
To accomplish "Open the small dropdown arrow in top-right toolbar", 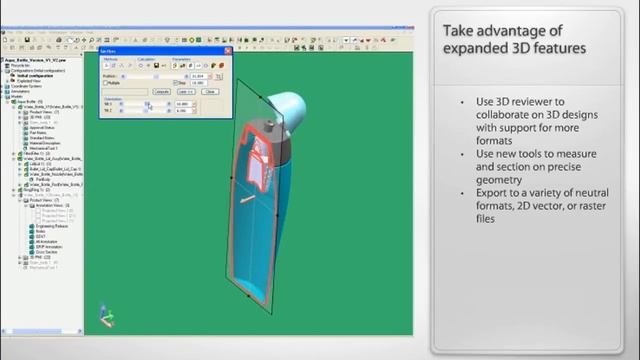I will pyautogui.click(x=346, y=40).
